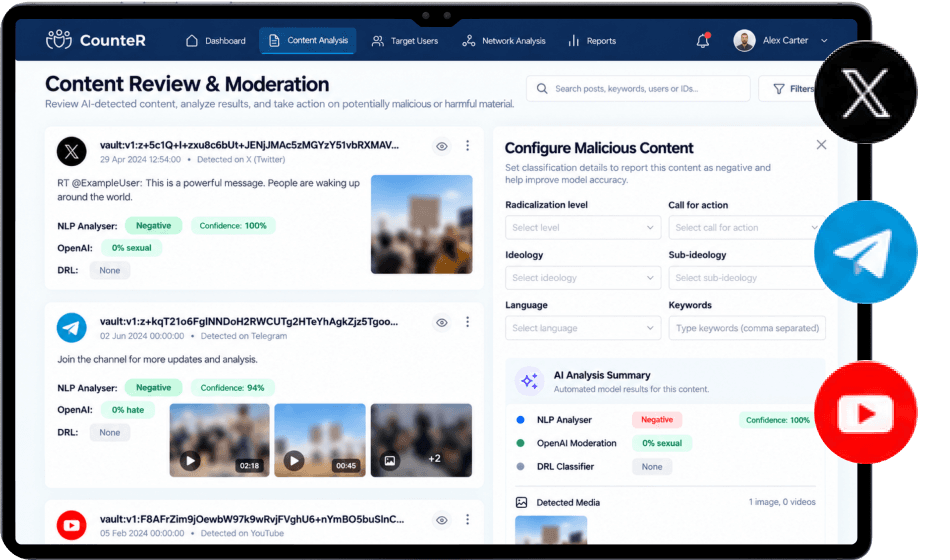Click the large X social badge
The image size is (950, 560).
(x=866, y=92)
